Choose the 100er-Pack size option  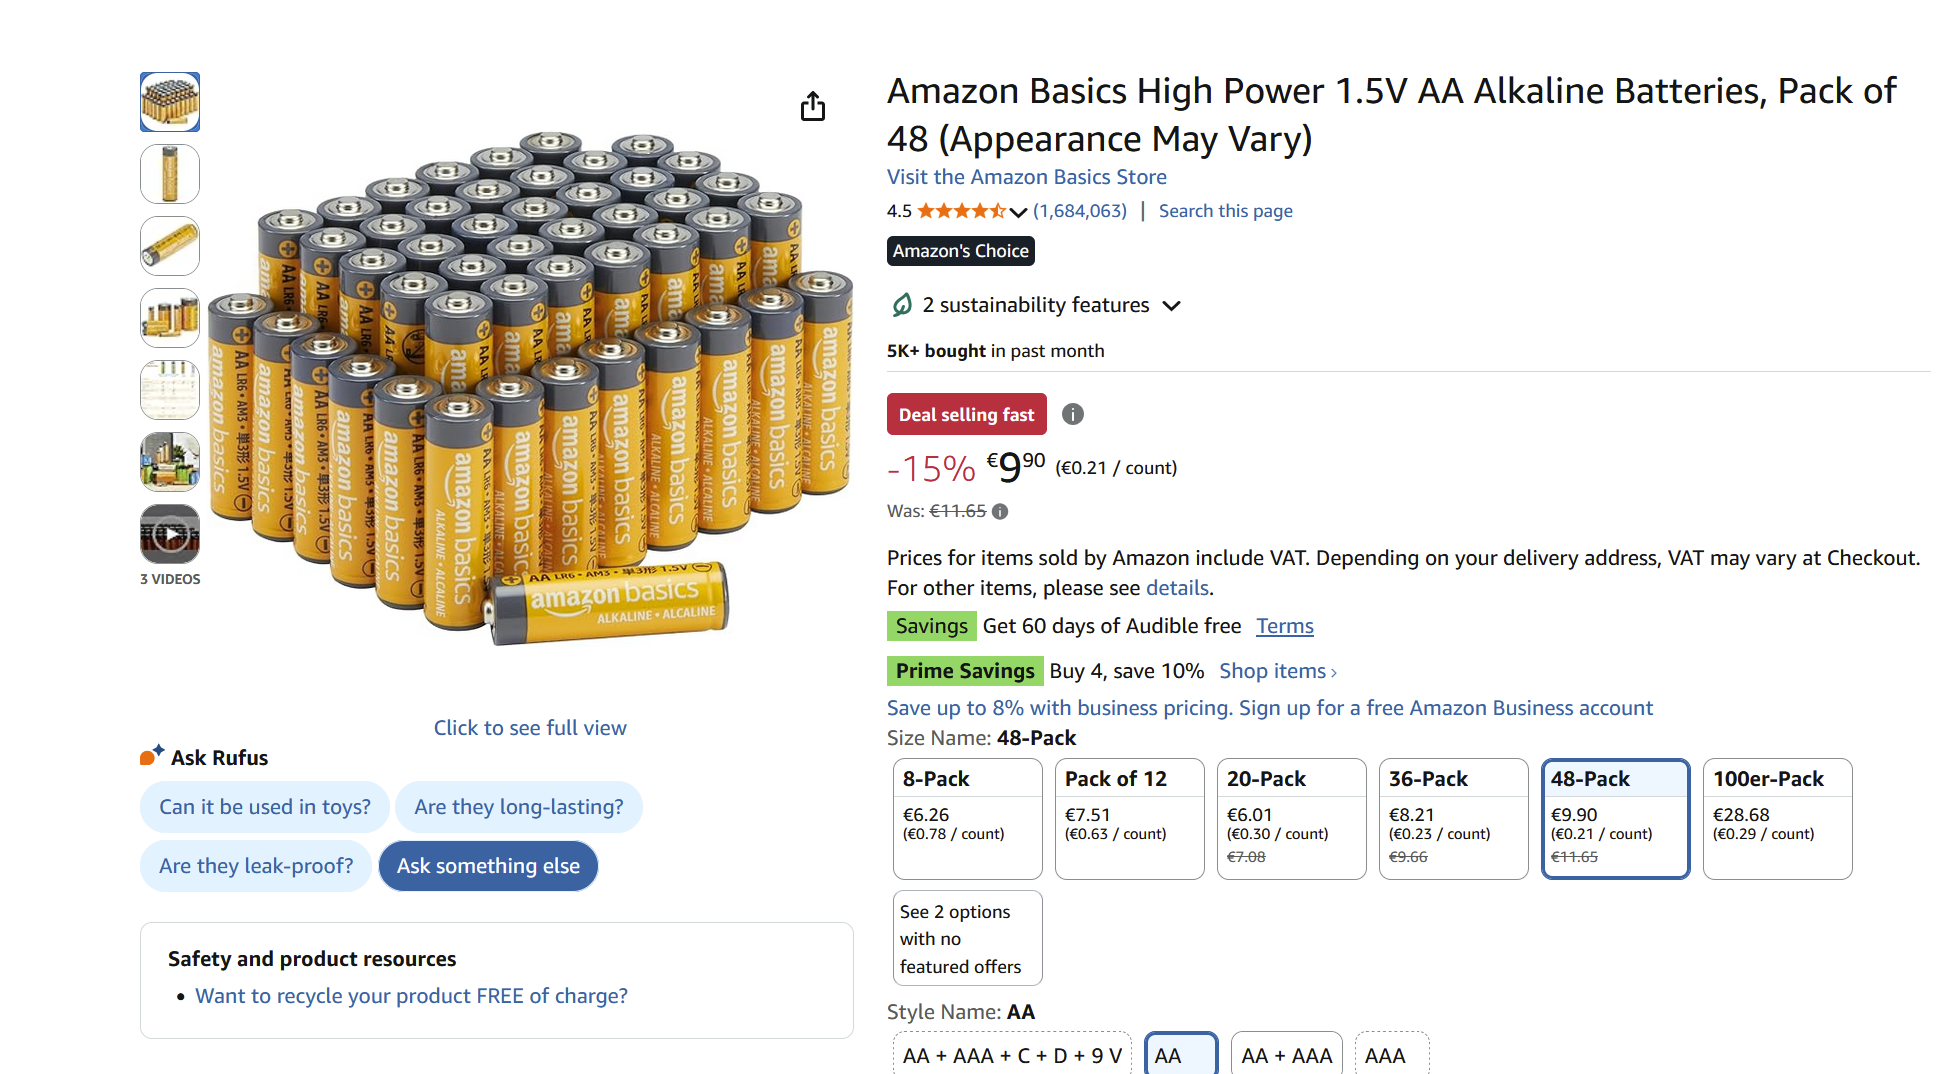[x=1777, y=818]
